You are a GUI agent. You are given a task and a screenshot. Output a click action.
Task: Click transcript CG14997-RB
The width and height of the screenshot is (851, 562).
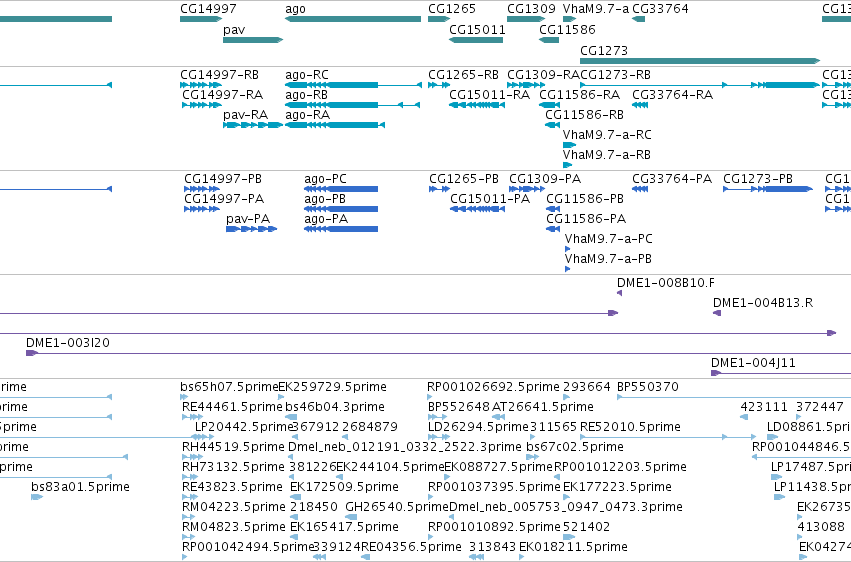click(219, 74)
